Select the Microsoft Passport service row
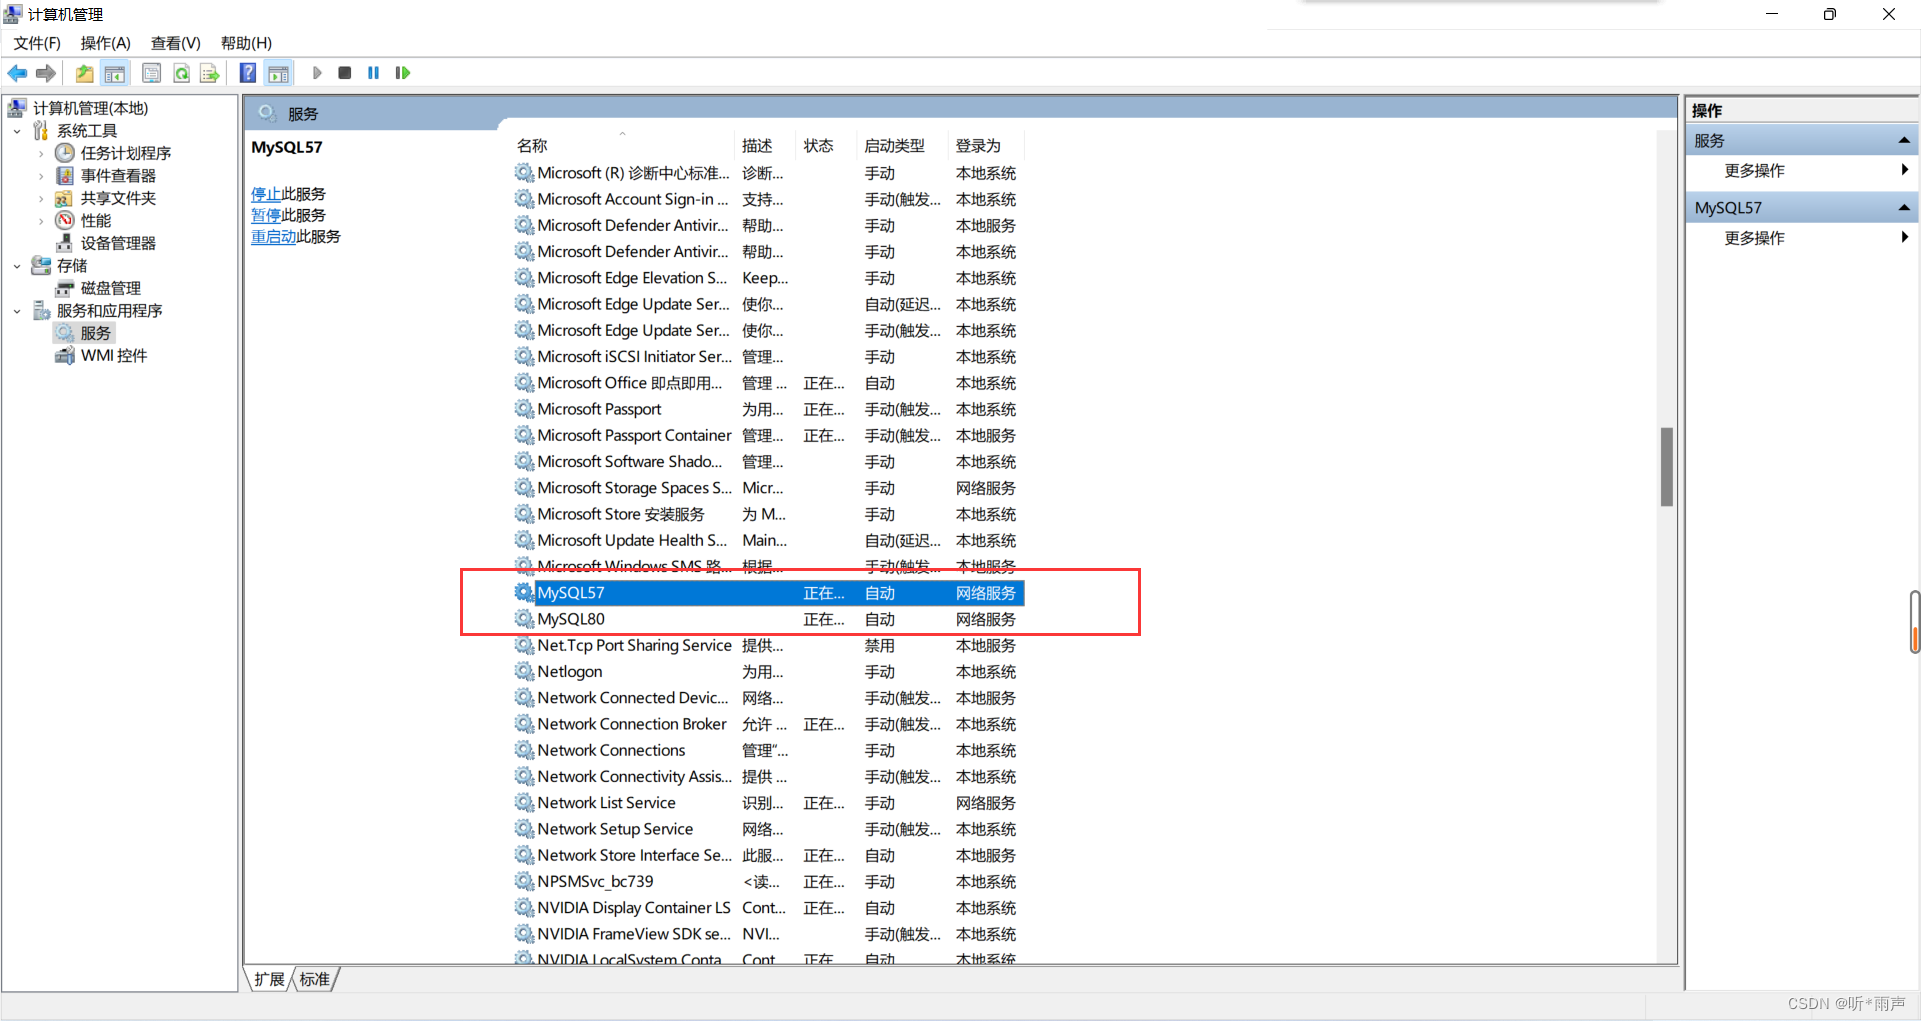1921x1021 pixels. [768, 410]
